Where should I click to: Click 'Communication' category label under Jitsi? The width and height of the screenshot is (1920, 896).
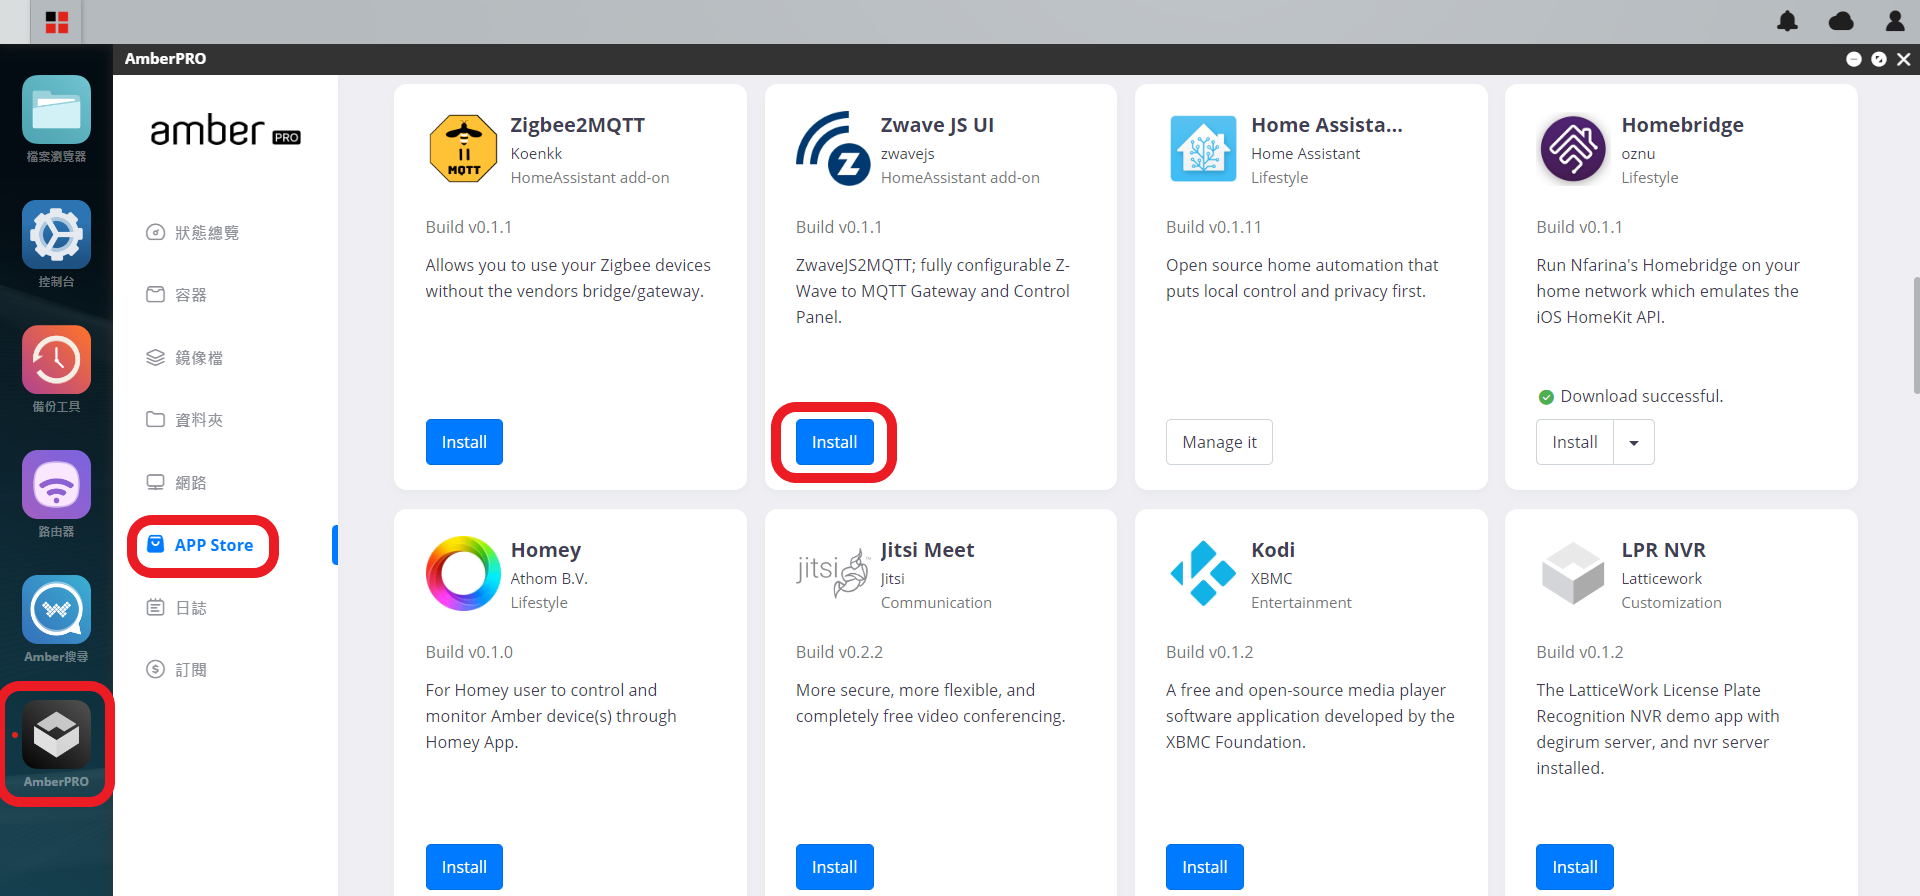936,602
